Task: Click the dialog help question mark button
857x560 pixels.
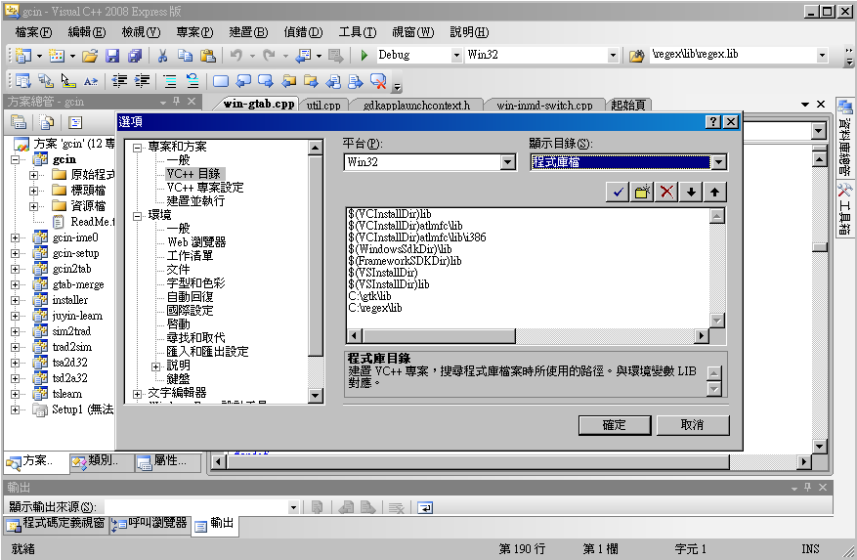Action: (x=712, y=121)
